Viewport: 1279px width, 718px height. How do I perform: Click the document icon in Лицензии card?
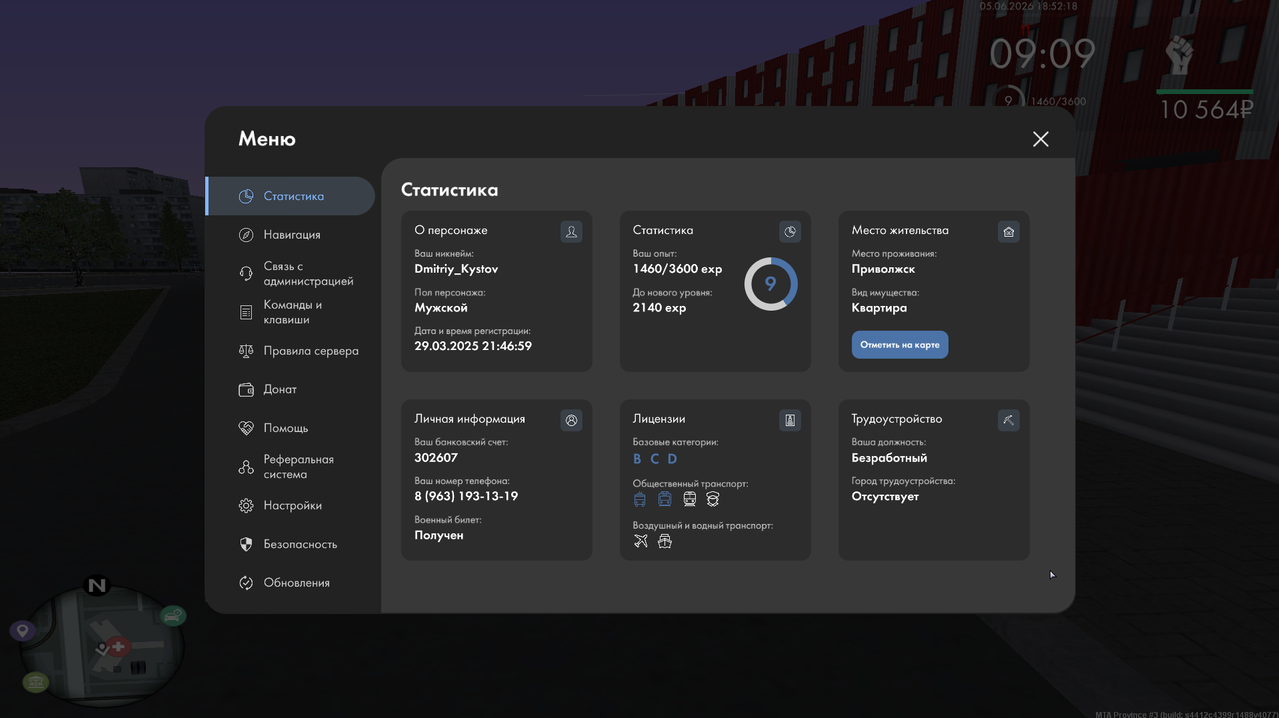tap(790, 420)
